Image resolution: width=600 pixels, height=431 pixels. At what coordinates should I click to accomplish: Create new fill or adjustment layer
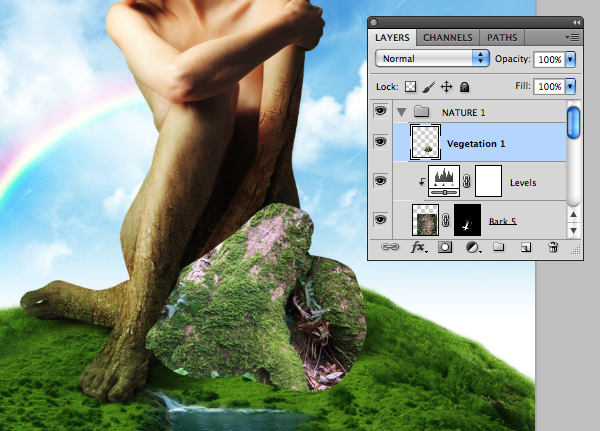tap(473, 248)
